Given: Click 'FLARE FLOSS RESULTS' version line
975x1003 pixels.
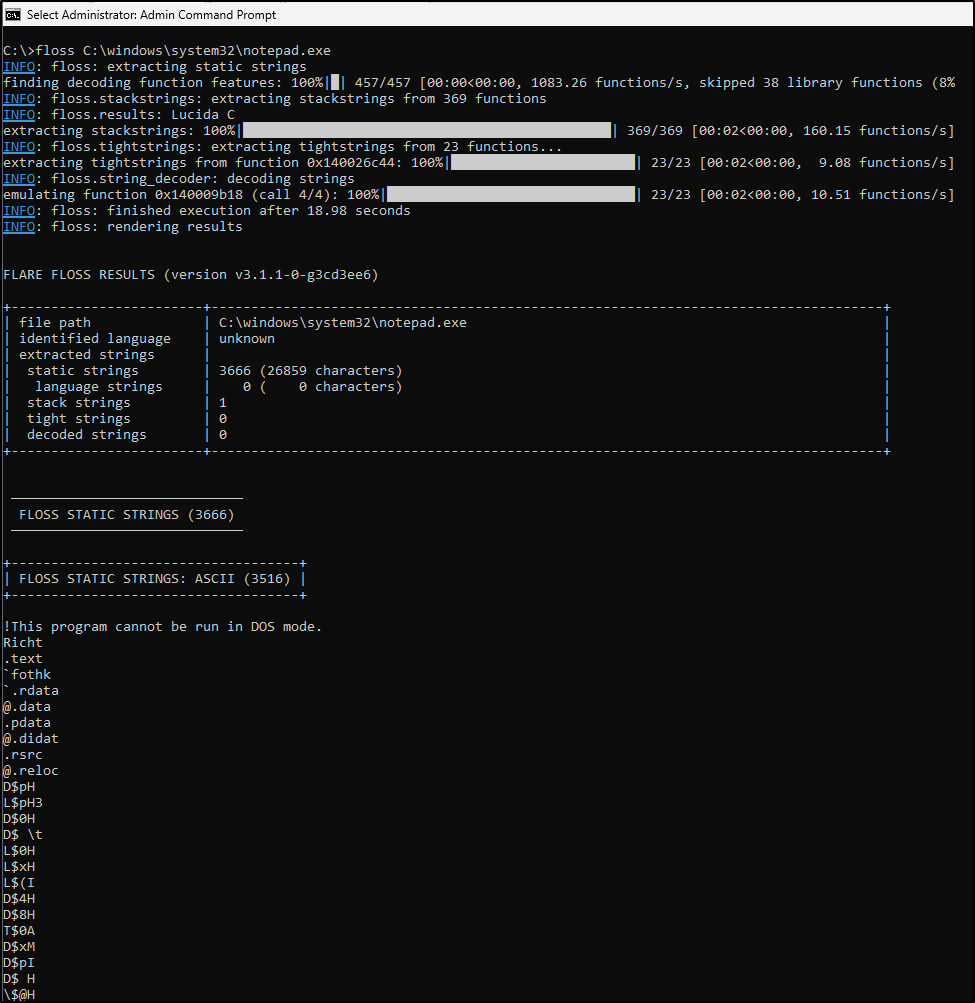Looking at the screenshot, I should (191, 274).
